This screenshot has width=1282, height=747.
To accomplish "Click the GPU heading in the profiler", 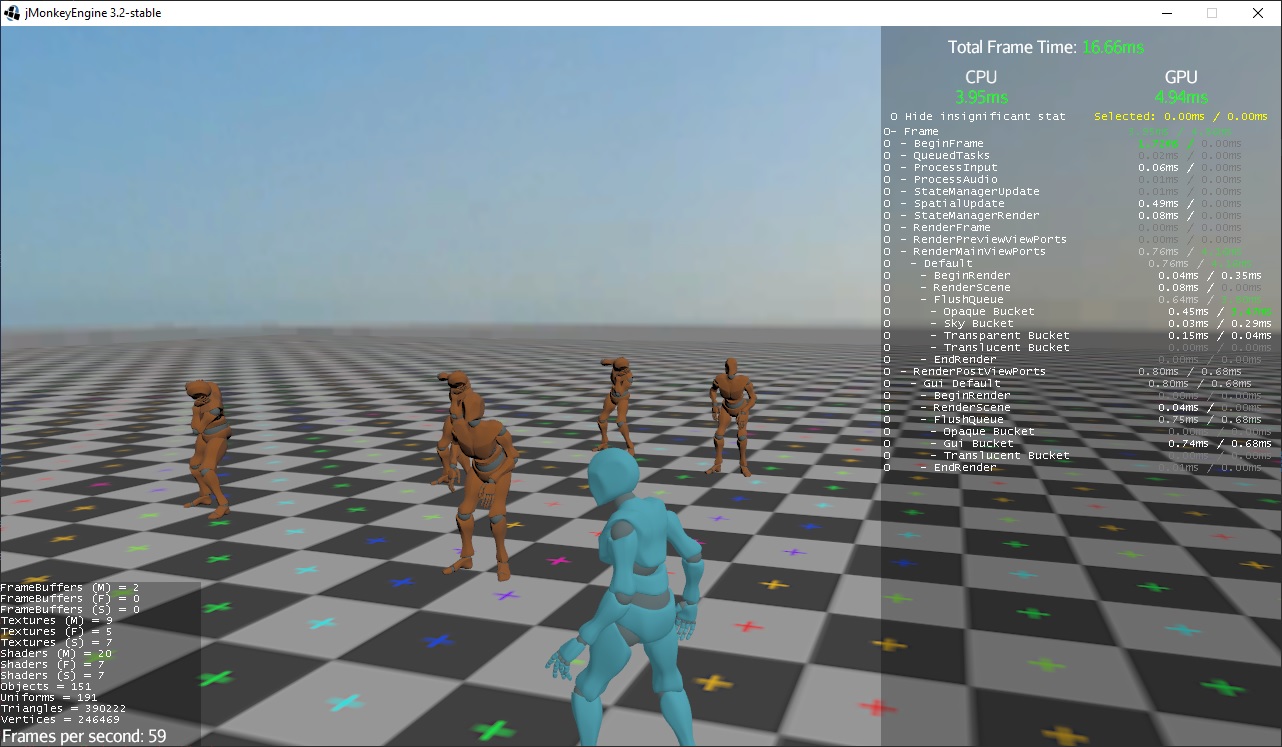I will point(1181,77).
